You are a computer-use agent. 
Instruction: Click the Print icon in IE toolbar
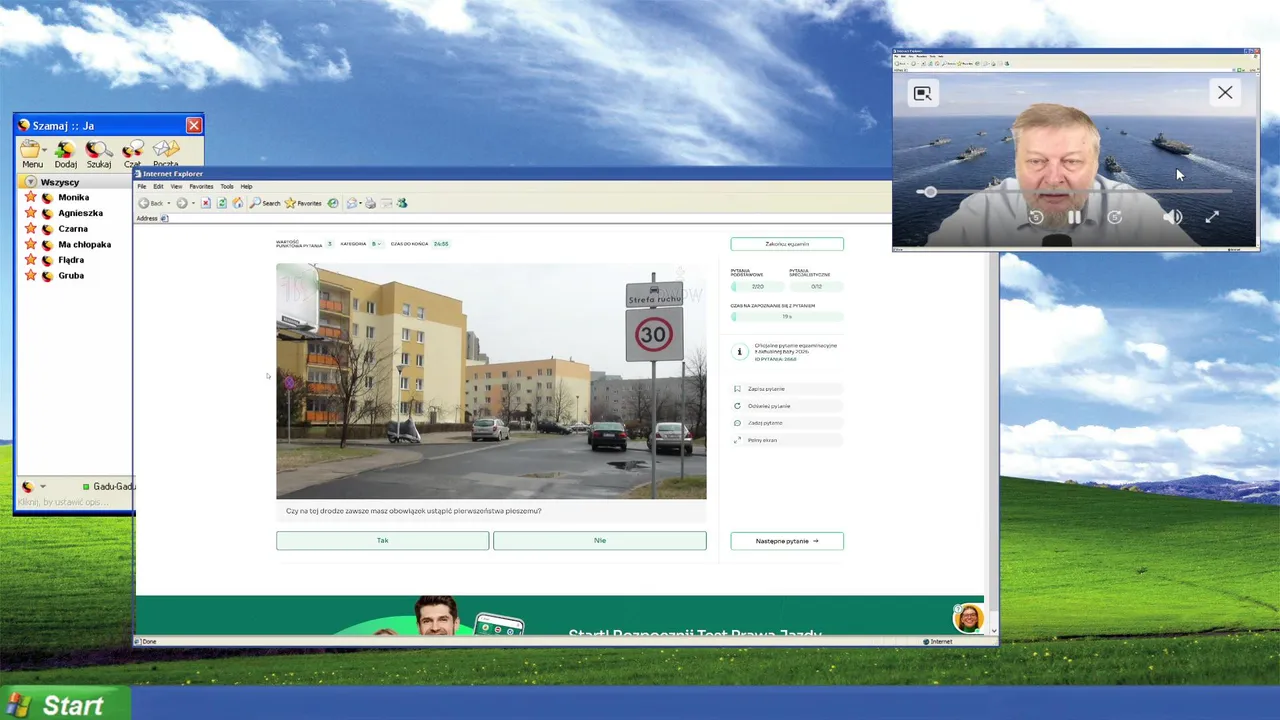tap(370, 203)
